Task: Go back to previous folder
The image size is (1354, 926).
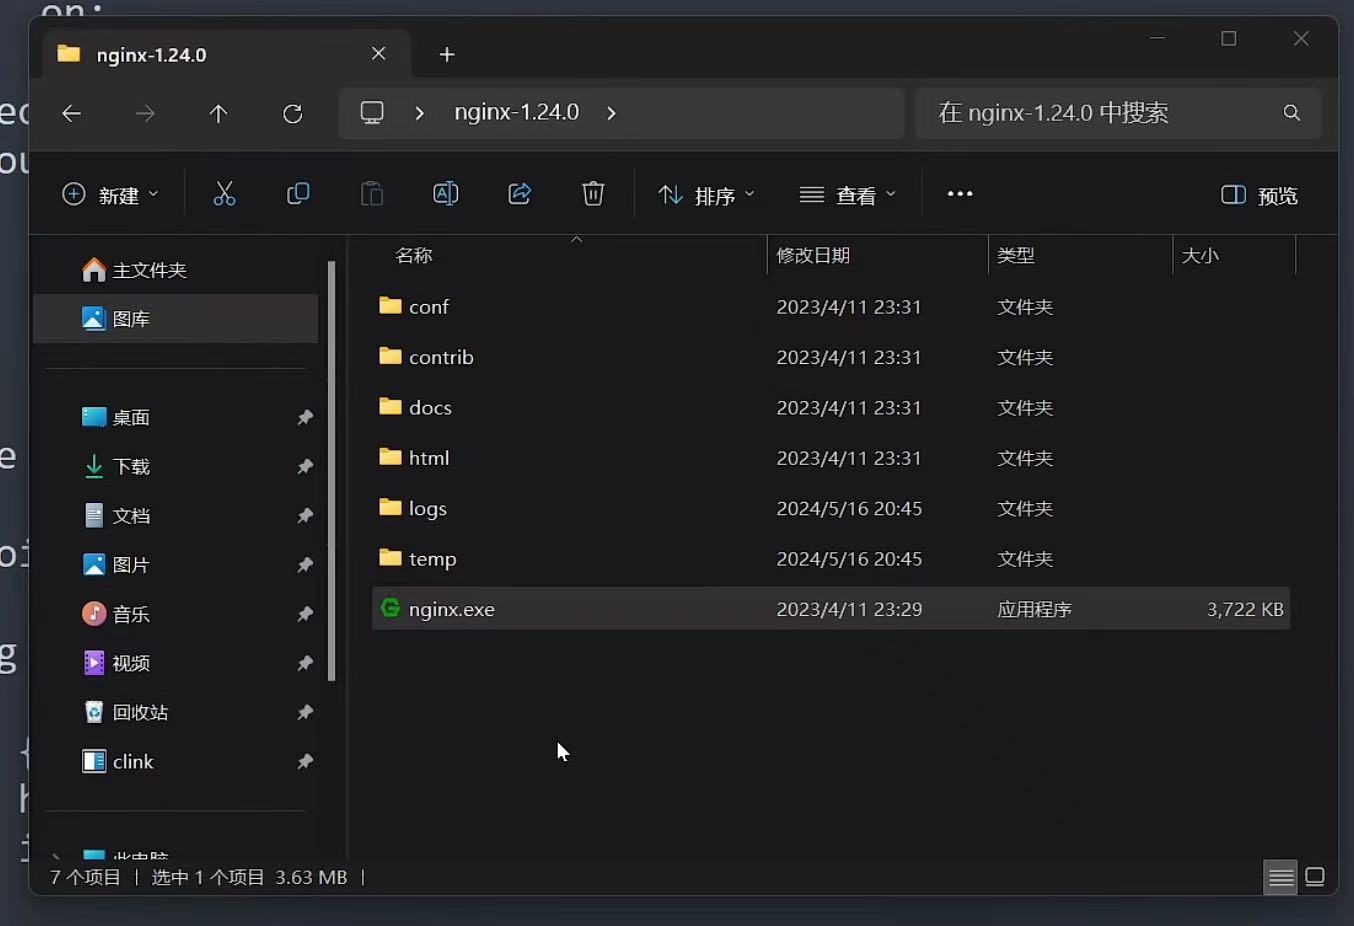Action: [71, 114]
